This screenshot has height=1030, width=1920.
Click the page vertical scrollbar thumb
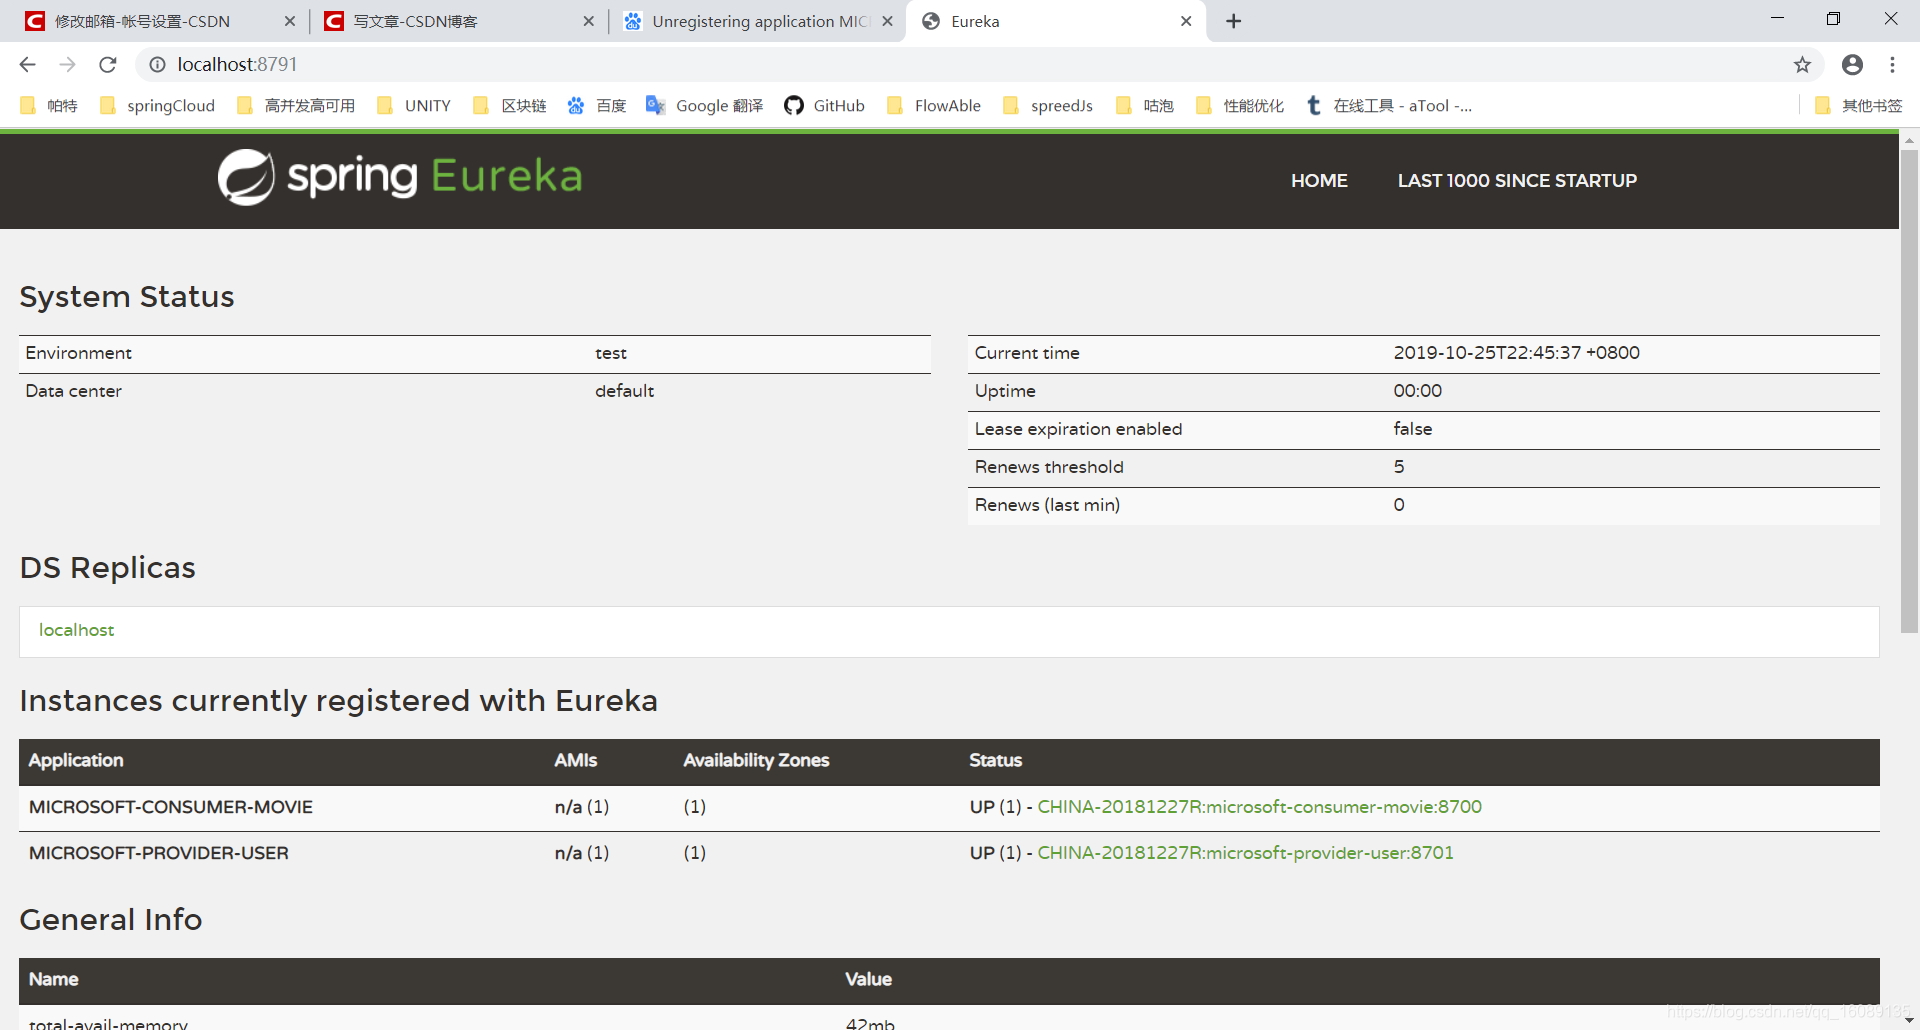(x=1909, y=390)
